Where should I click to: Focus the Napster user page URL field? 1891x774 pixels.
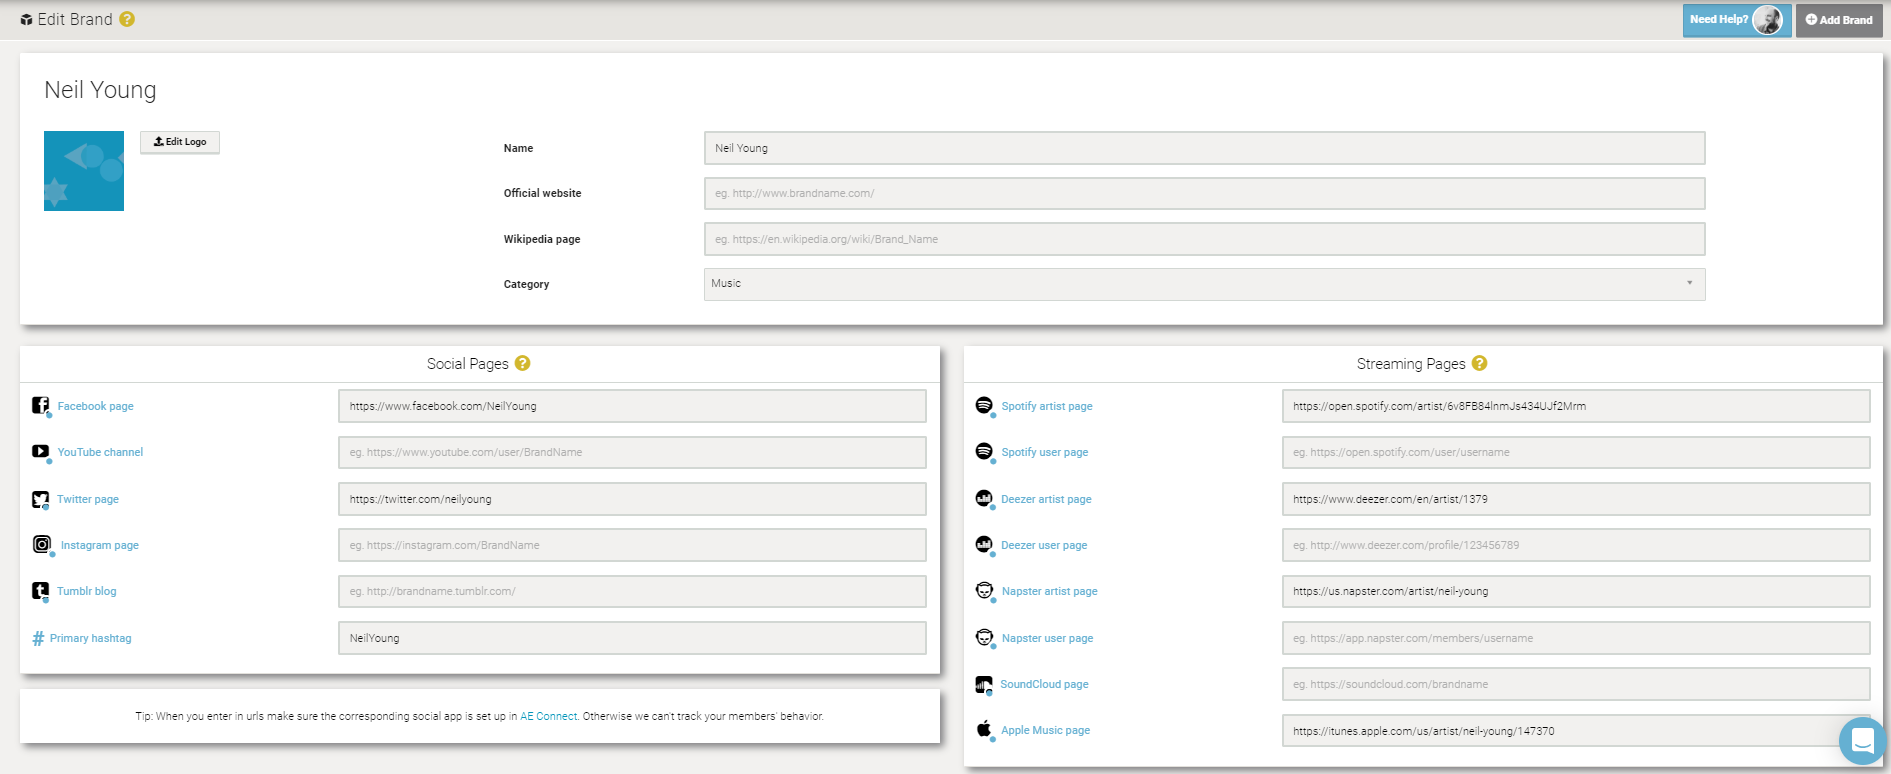click(x=1576, y=638)
